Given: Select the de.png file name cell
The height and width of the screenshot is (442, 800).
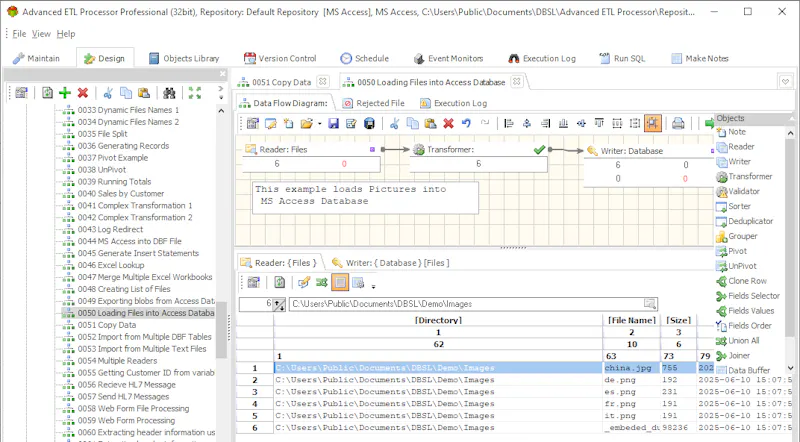Looking at the screenshot, I should (631, 380).
